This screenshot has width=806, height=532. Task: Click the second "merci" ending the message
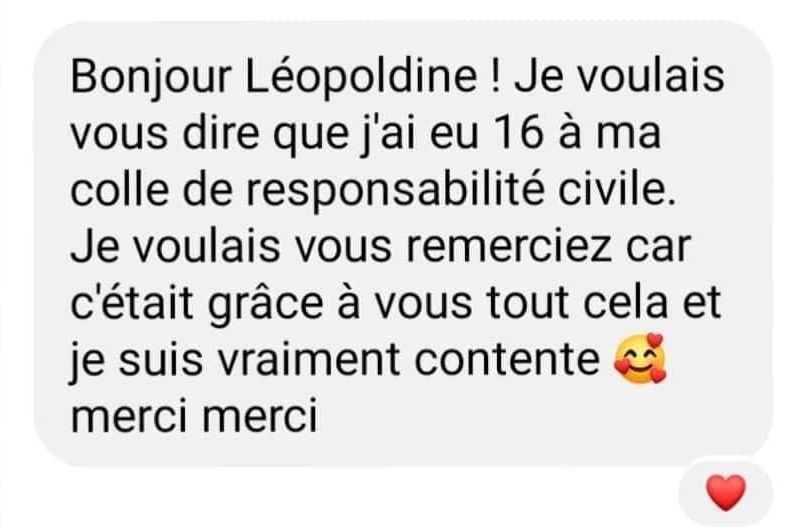pyautogui.click(x=260, y=415)
